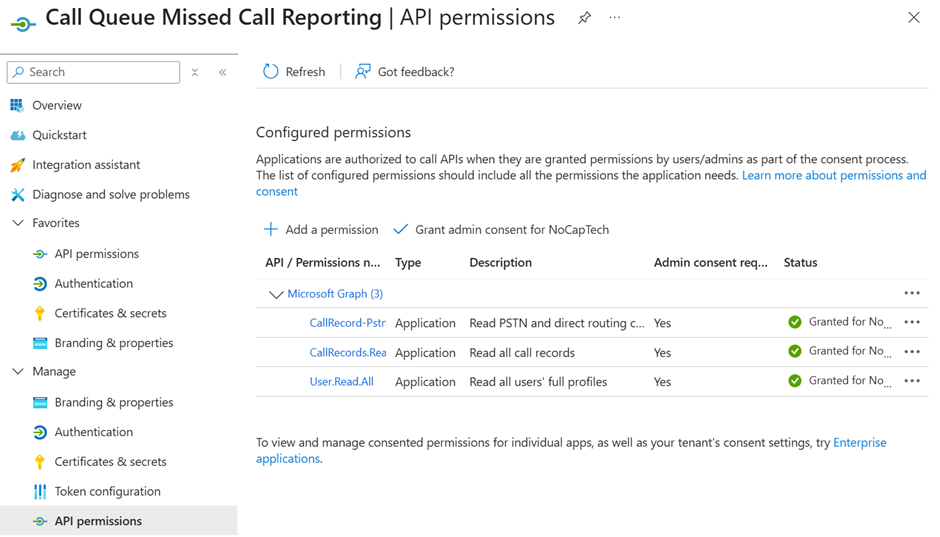940x537 pixels.
Task: Click into the sidebar Search field
Action: click(x=100, y=72)
